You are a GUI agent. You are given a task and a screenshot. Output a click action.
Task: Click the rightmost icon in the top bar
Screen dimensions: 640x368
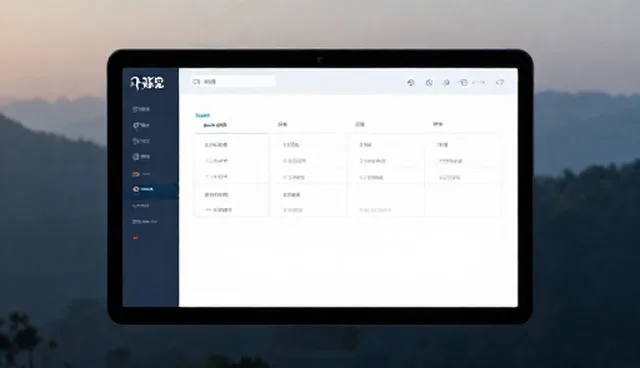click(500, 82)
